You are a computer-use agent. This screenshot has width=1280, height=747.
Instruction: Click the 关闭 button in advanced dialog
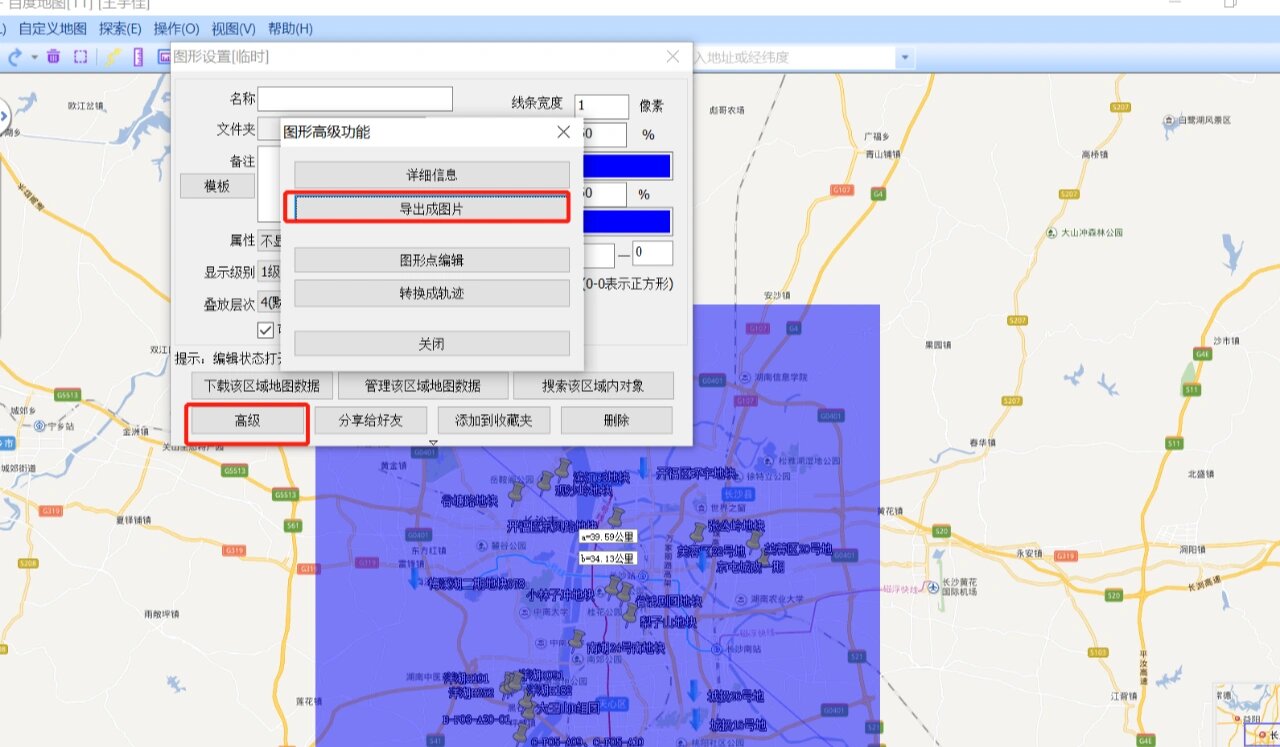coord(432,344)
